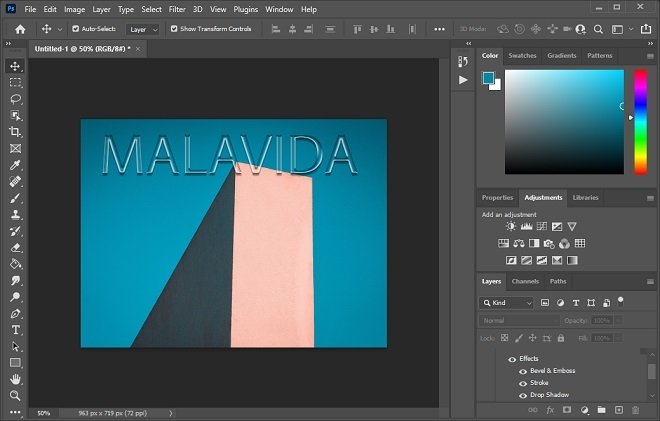Screen dimensions: 660x421
Task: Open the Color panel options menu
Action: 650,56
